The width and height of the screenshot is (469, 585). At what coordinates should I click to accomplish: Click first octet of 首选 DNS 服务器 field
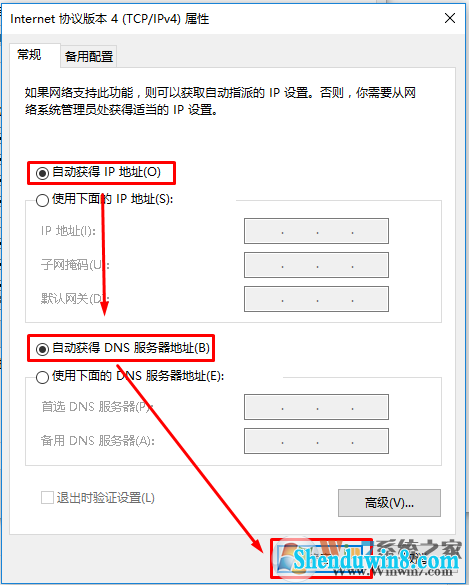point(263,407)
